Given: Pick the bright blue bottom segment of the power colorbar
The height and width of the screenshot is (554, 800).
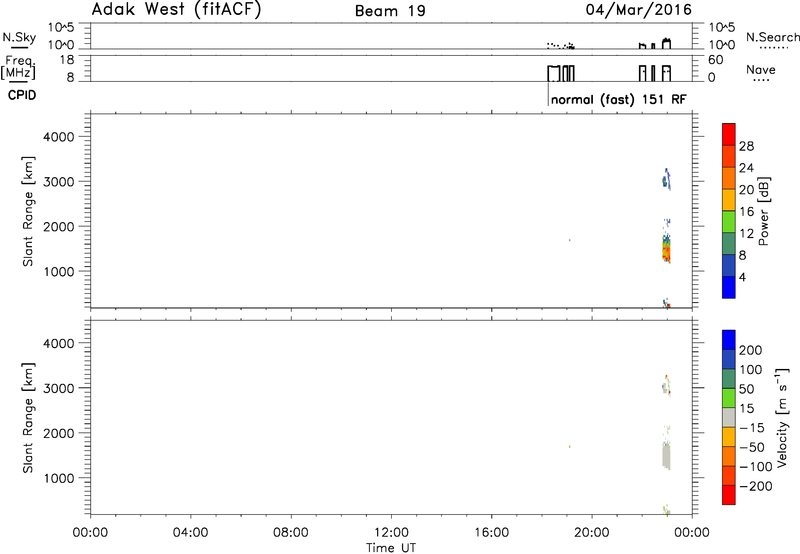Looking at the screenshot, I should coord(729,287).
